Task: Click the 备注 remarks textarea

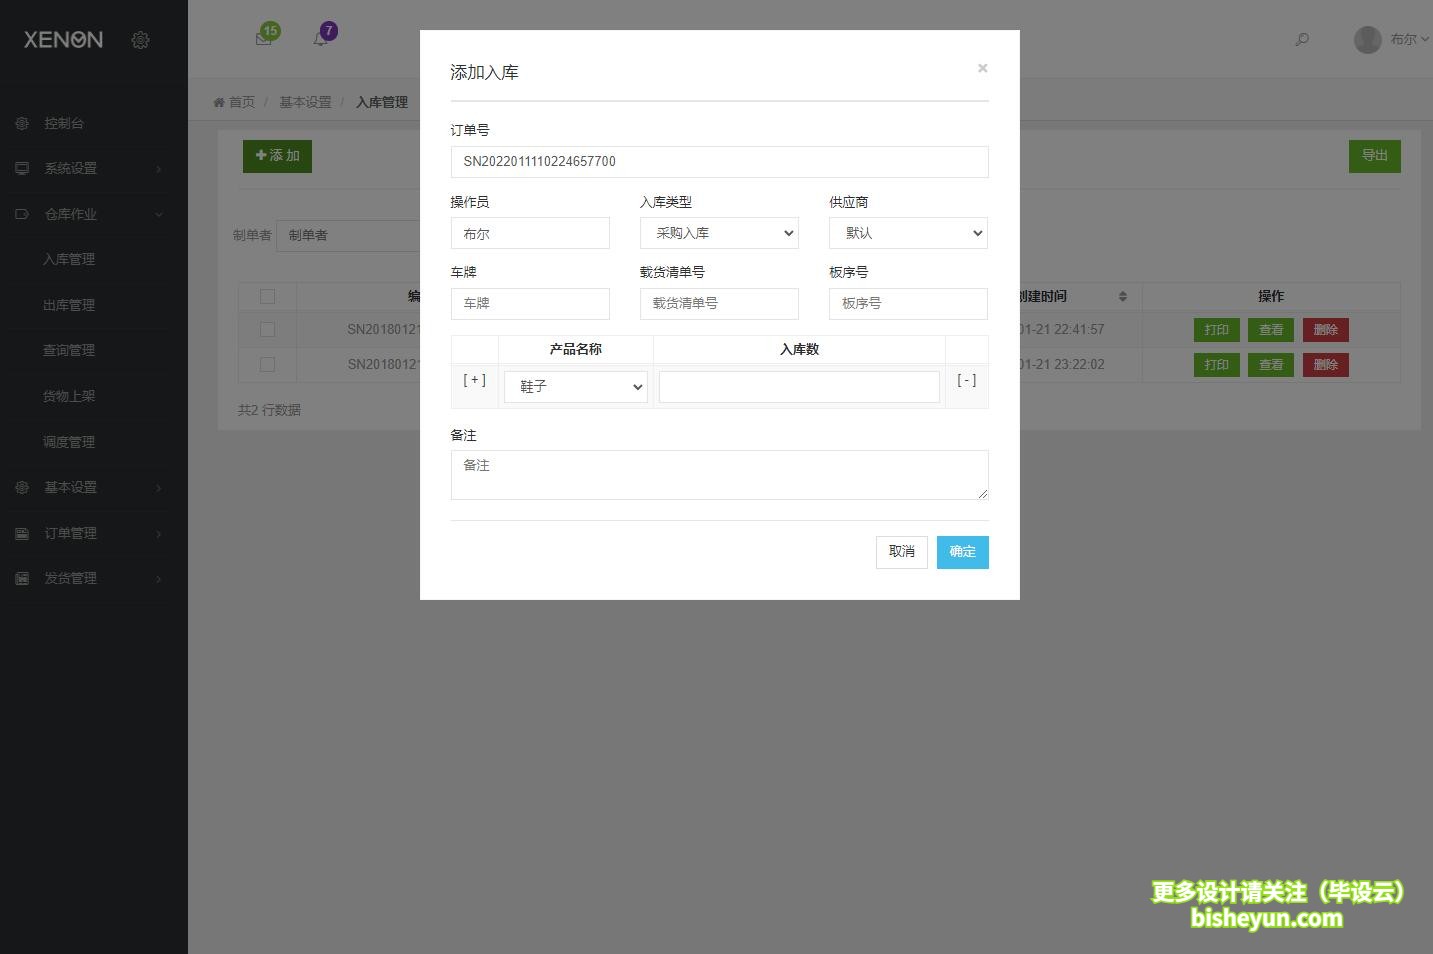Action: pyautogui.click(x=719, y=475)
